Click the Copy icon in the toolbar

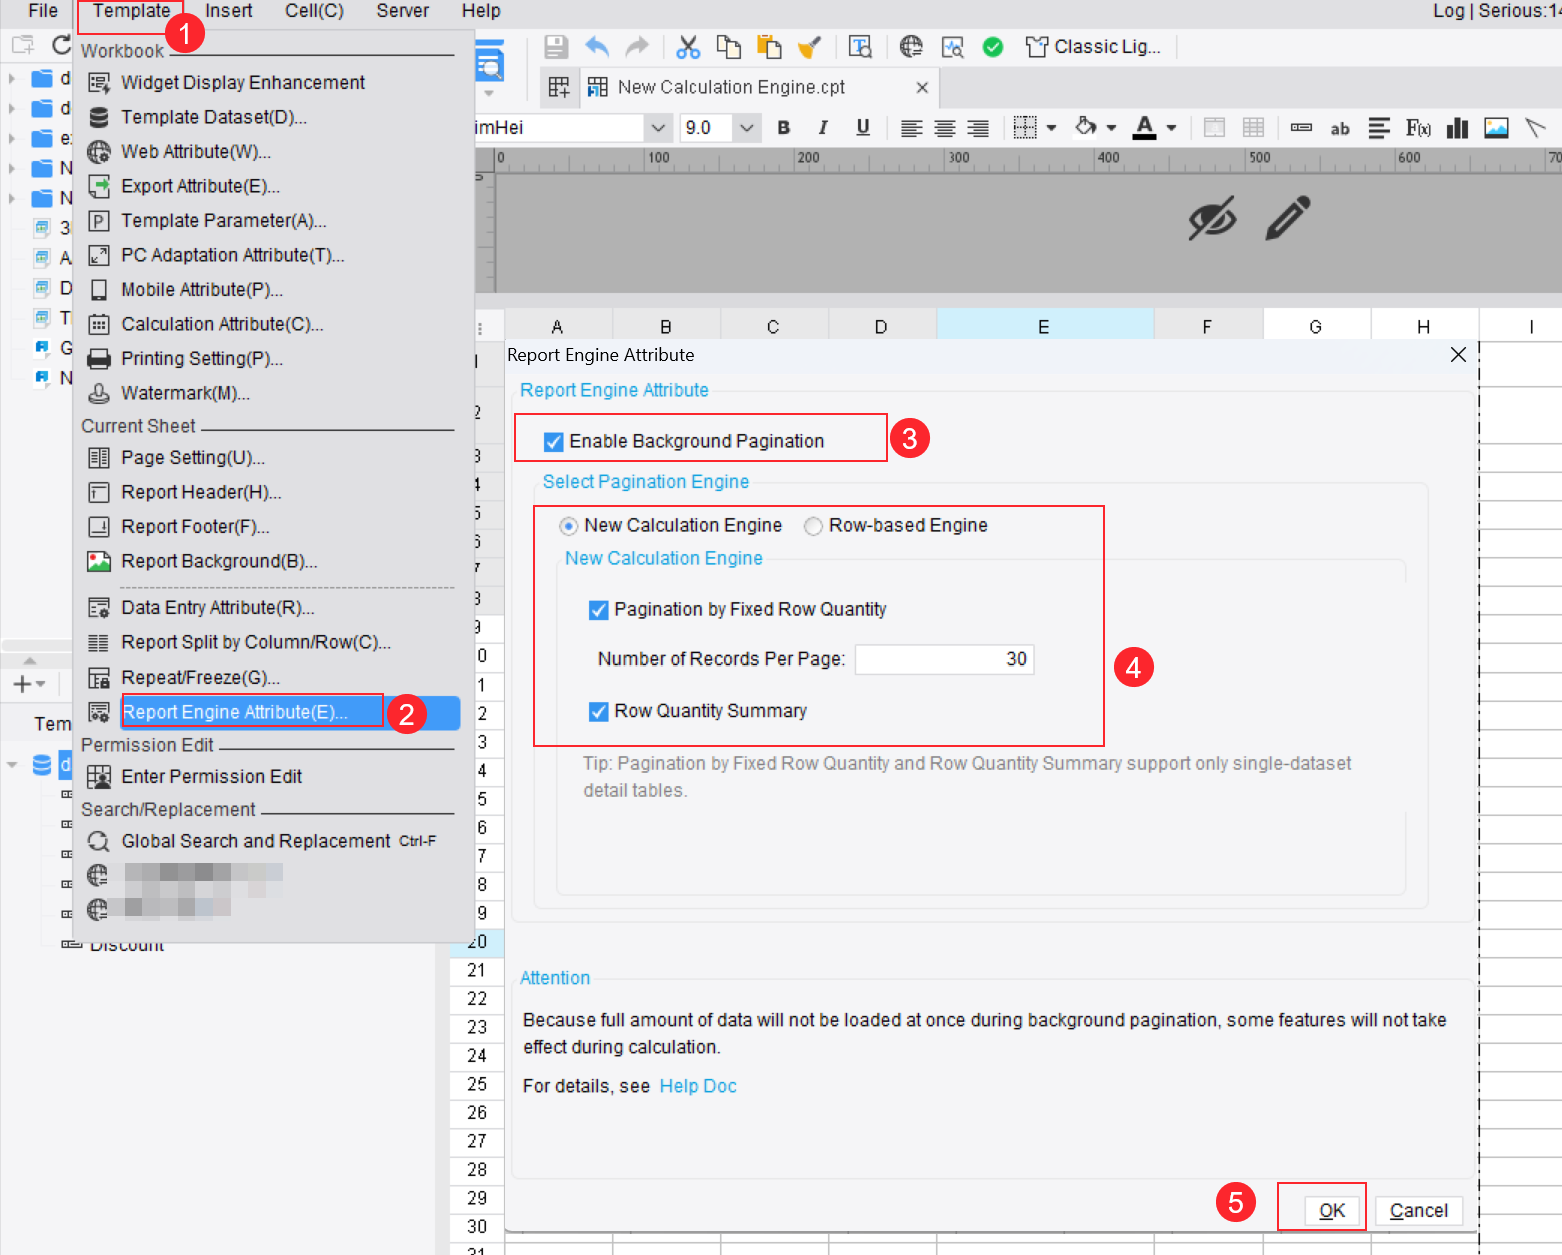pos(729,47)
